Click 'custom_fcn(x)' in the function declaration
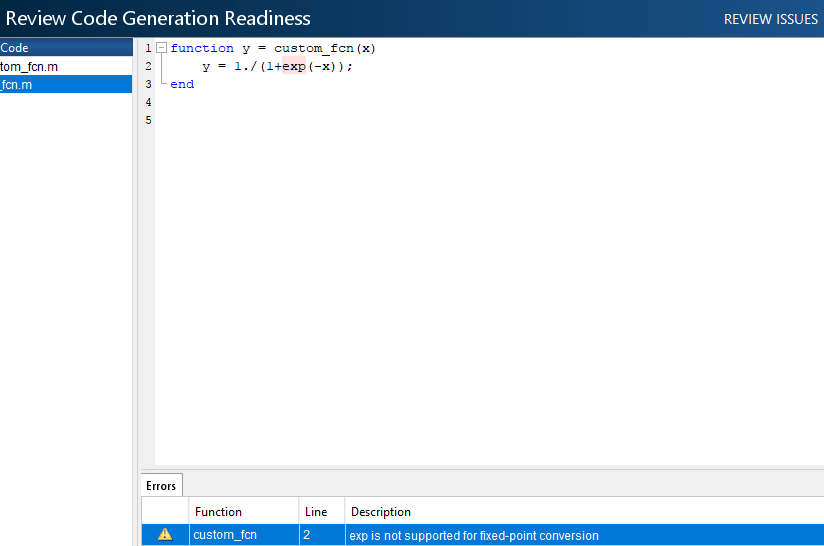The image size is (824, 546). pyautogui.click(x=325, y=48)
